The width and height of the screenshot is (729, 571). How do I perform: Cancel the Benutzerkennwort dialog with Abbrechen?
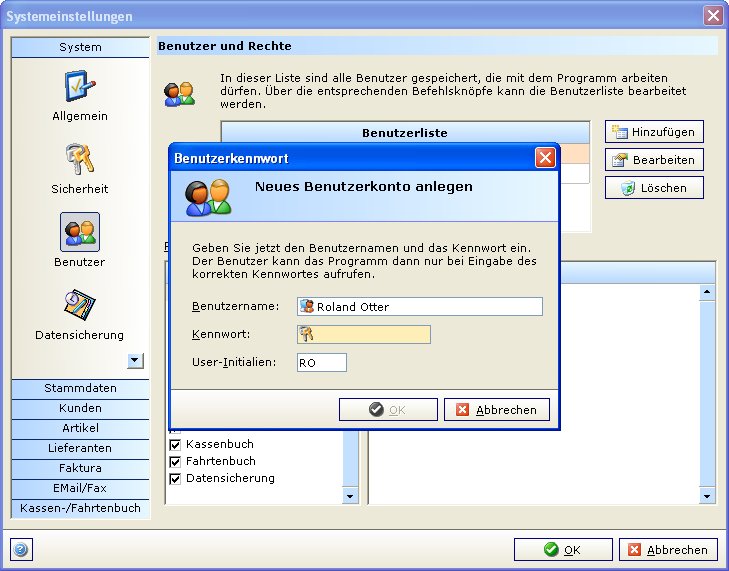(497, 410)
